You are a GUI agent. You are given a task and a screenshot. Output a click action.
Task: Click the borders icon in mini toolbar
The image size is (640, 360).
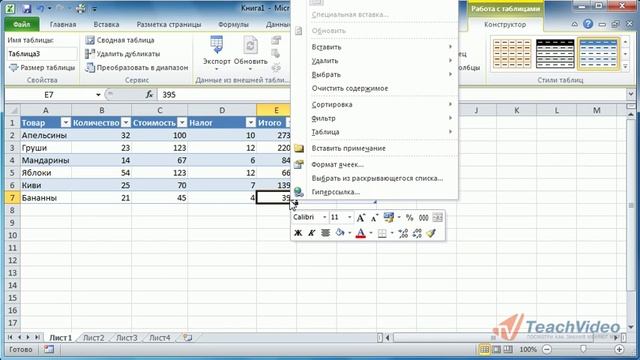click(x=382, y=233)
